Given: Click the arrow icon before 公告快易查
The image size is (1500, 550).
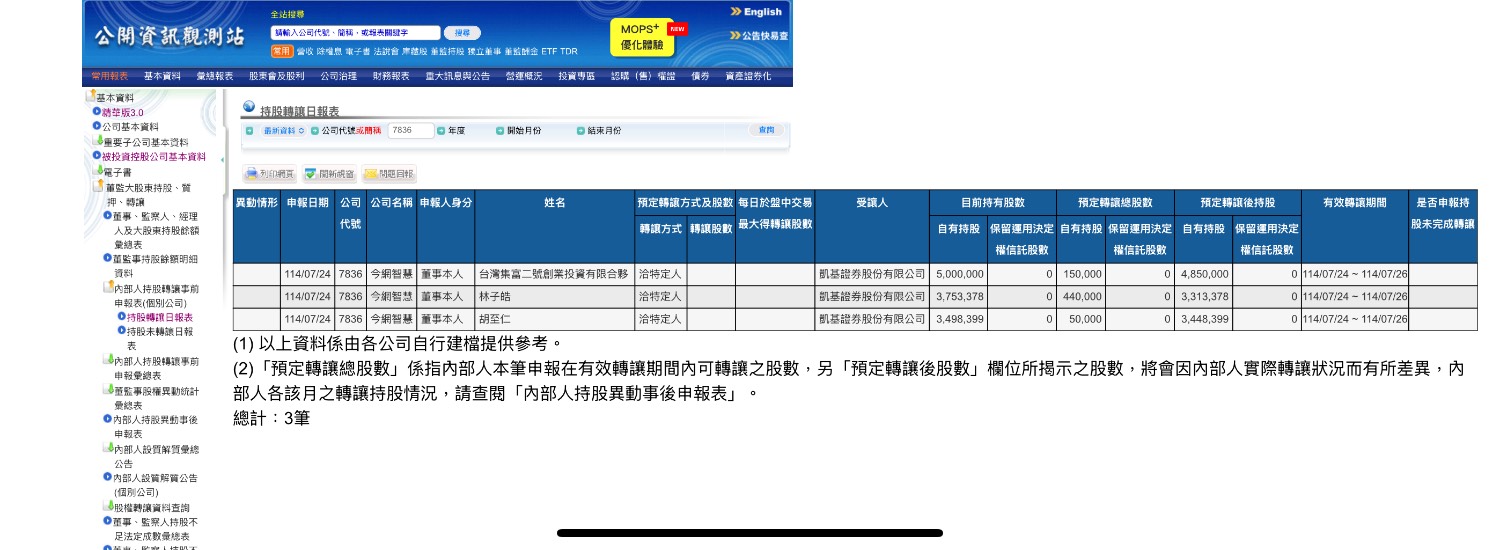Looking at the screenshot, I should pyautogui.click(x=736, y=35).
